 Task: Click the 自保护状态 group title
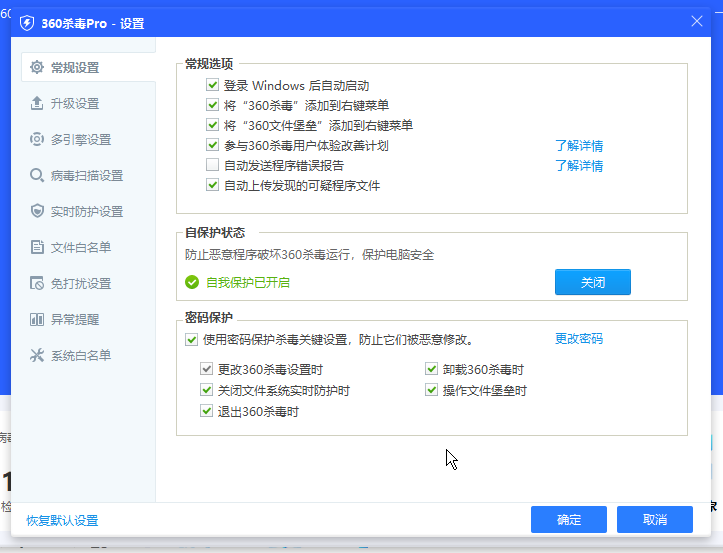pyautogui.click(x=215, y=232)
